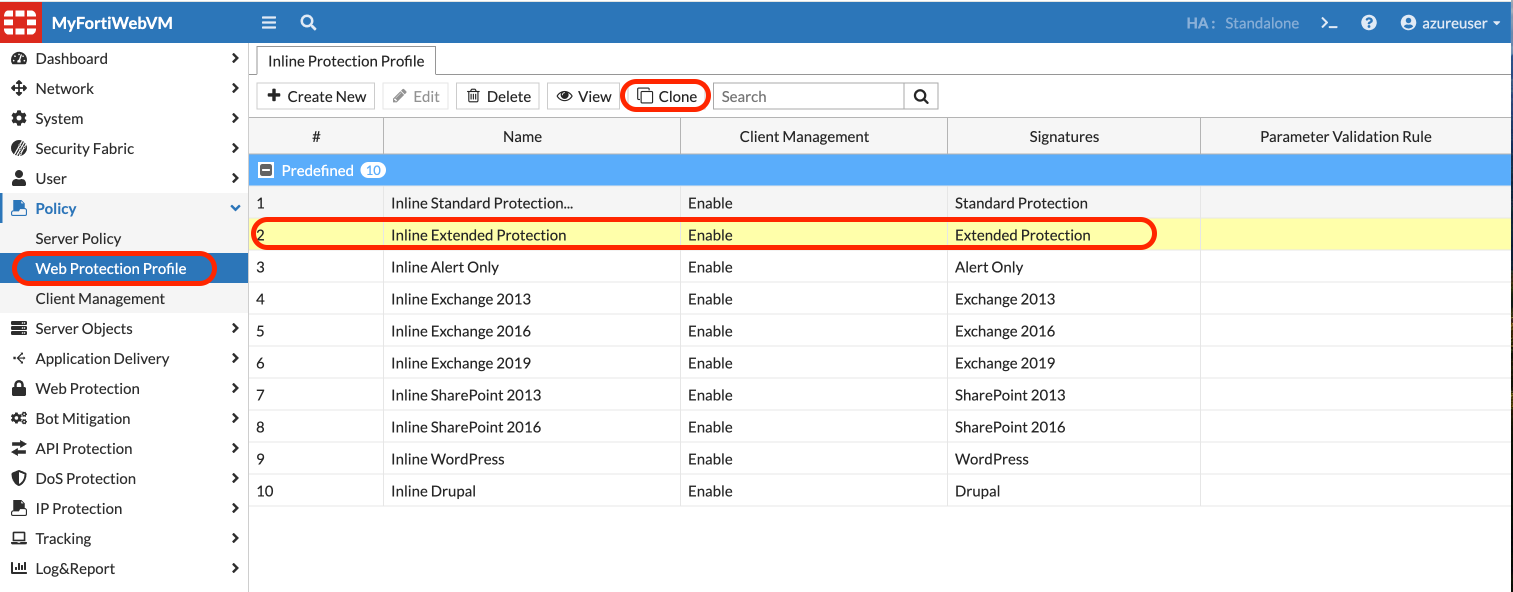Image resolution: width=1513 pixels, height=592 pixels.
Task: Click the Policy icon in sidebar
Action: point(19,209)
